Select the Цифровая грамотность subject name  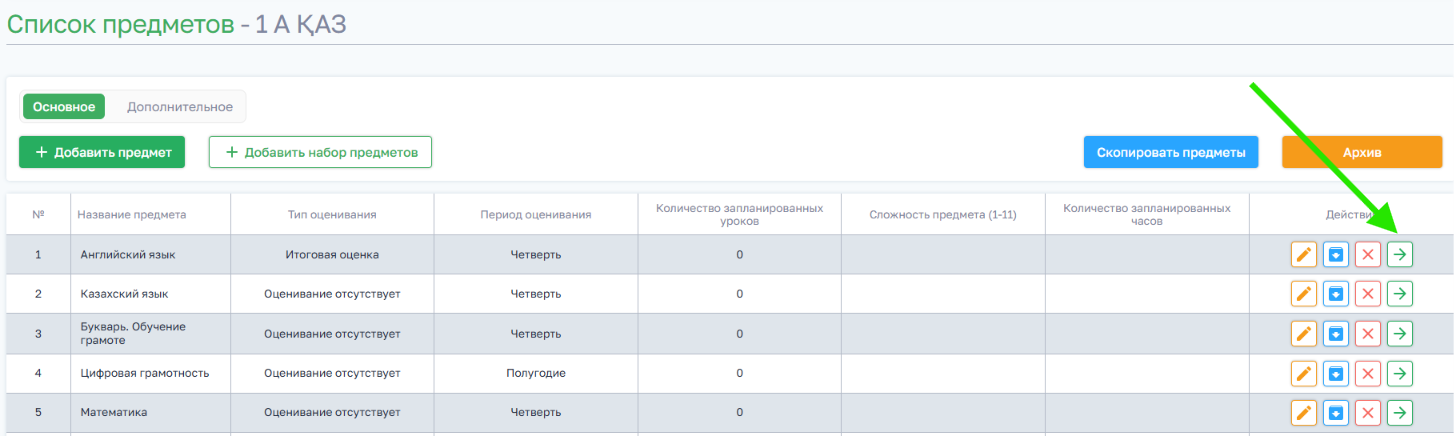point(144,373)
